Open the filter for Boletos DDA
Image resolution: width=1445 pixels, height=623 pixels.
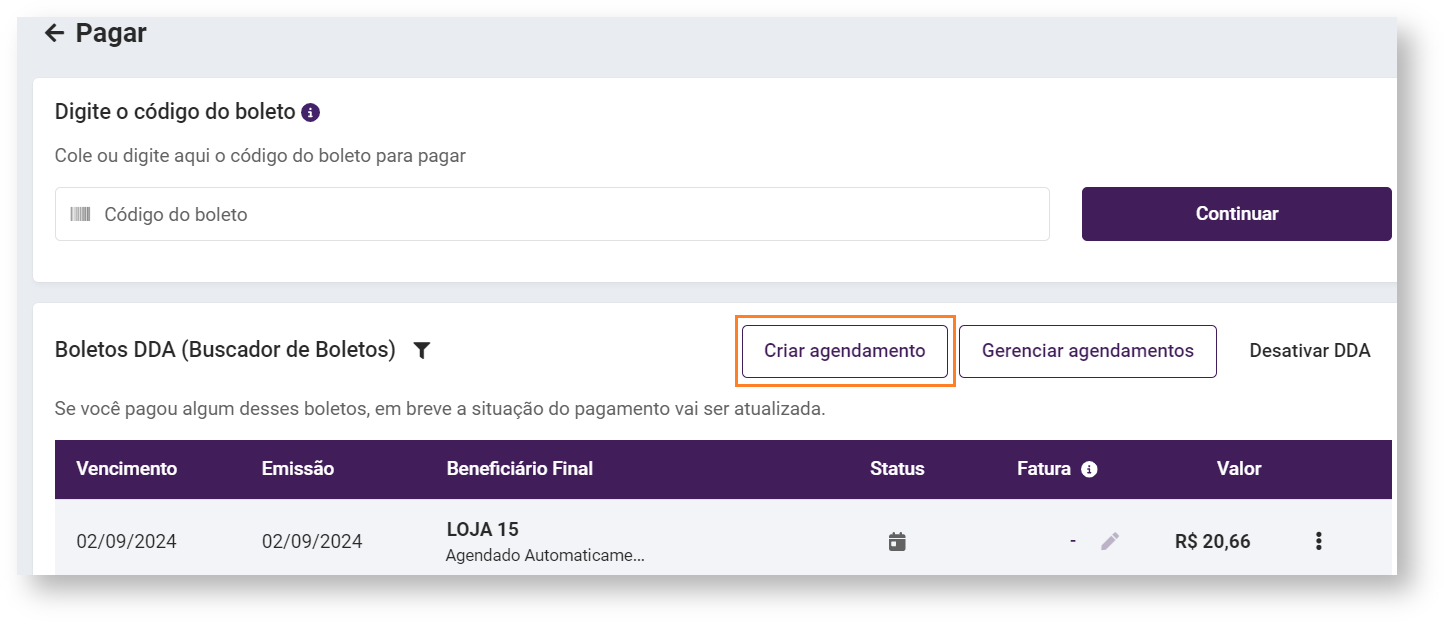coord(422,350)
